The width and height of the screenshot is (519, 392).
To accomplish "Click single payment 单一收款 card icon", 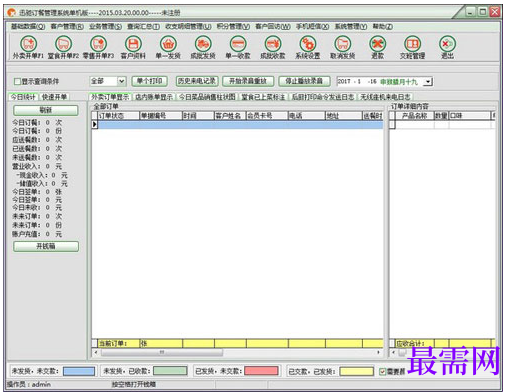I will coord(238,44).
